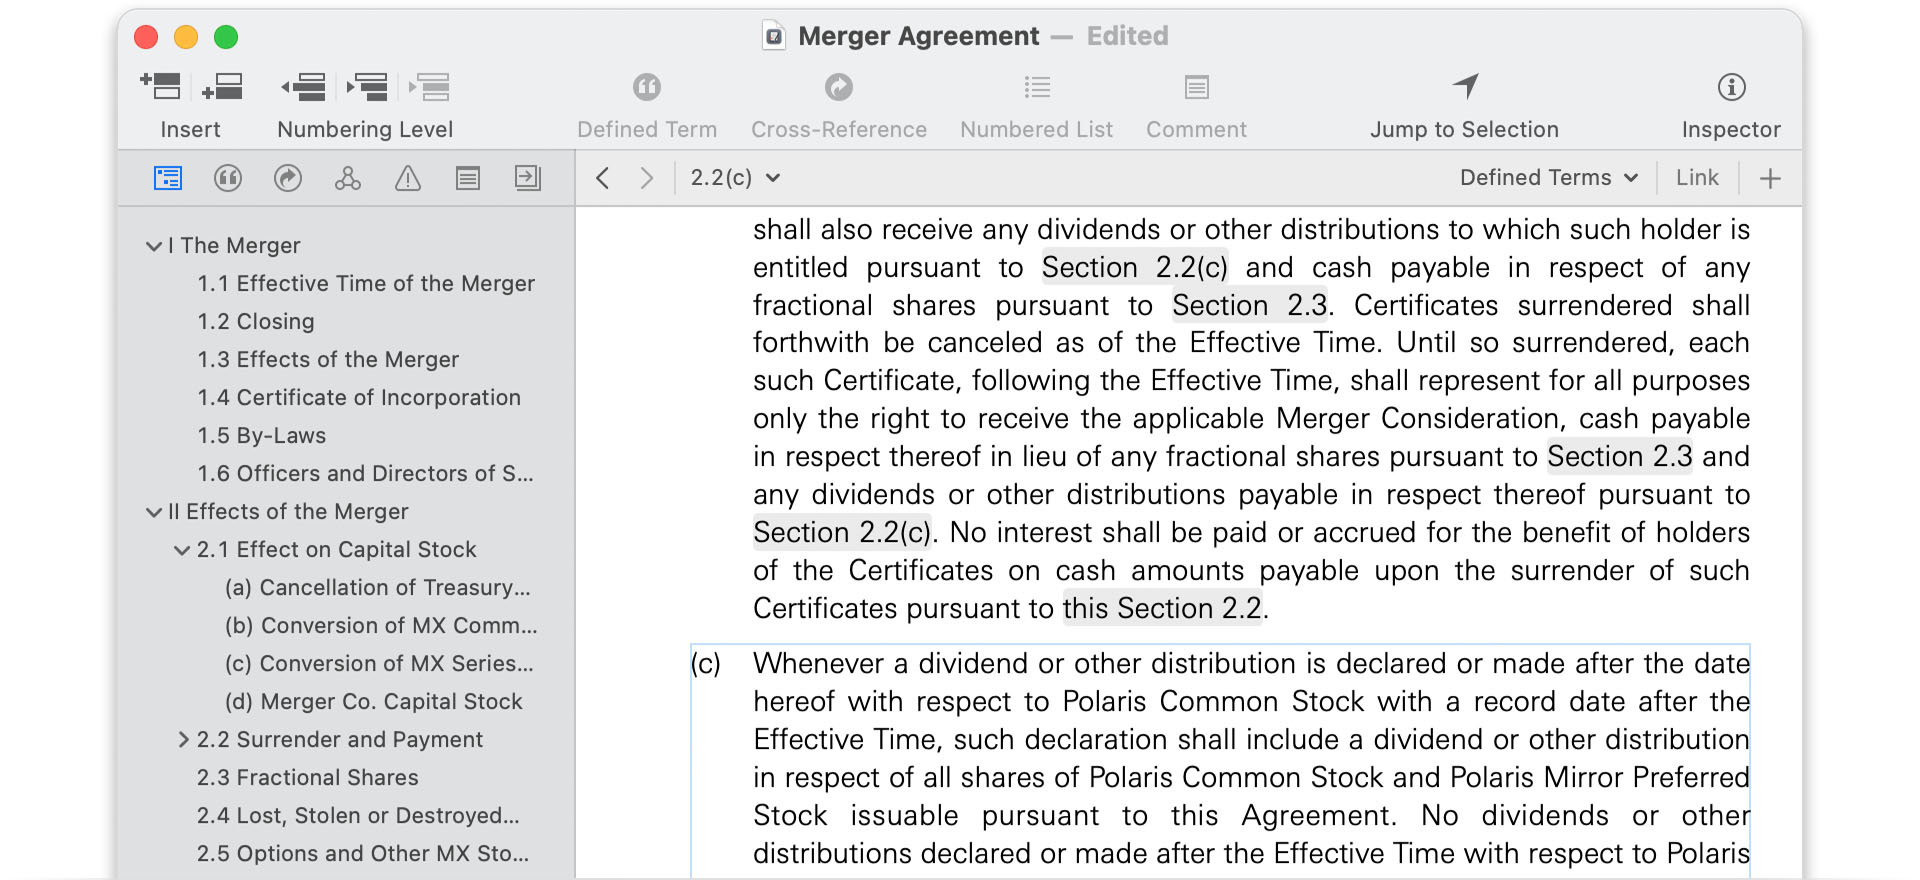Collapse 2.1 Effect on Capital Stock
Viewport: 1920px width, 880px height.
point(182,550)
